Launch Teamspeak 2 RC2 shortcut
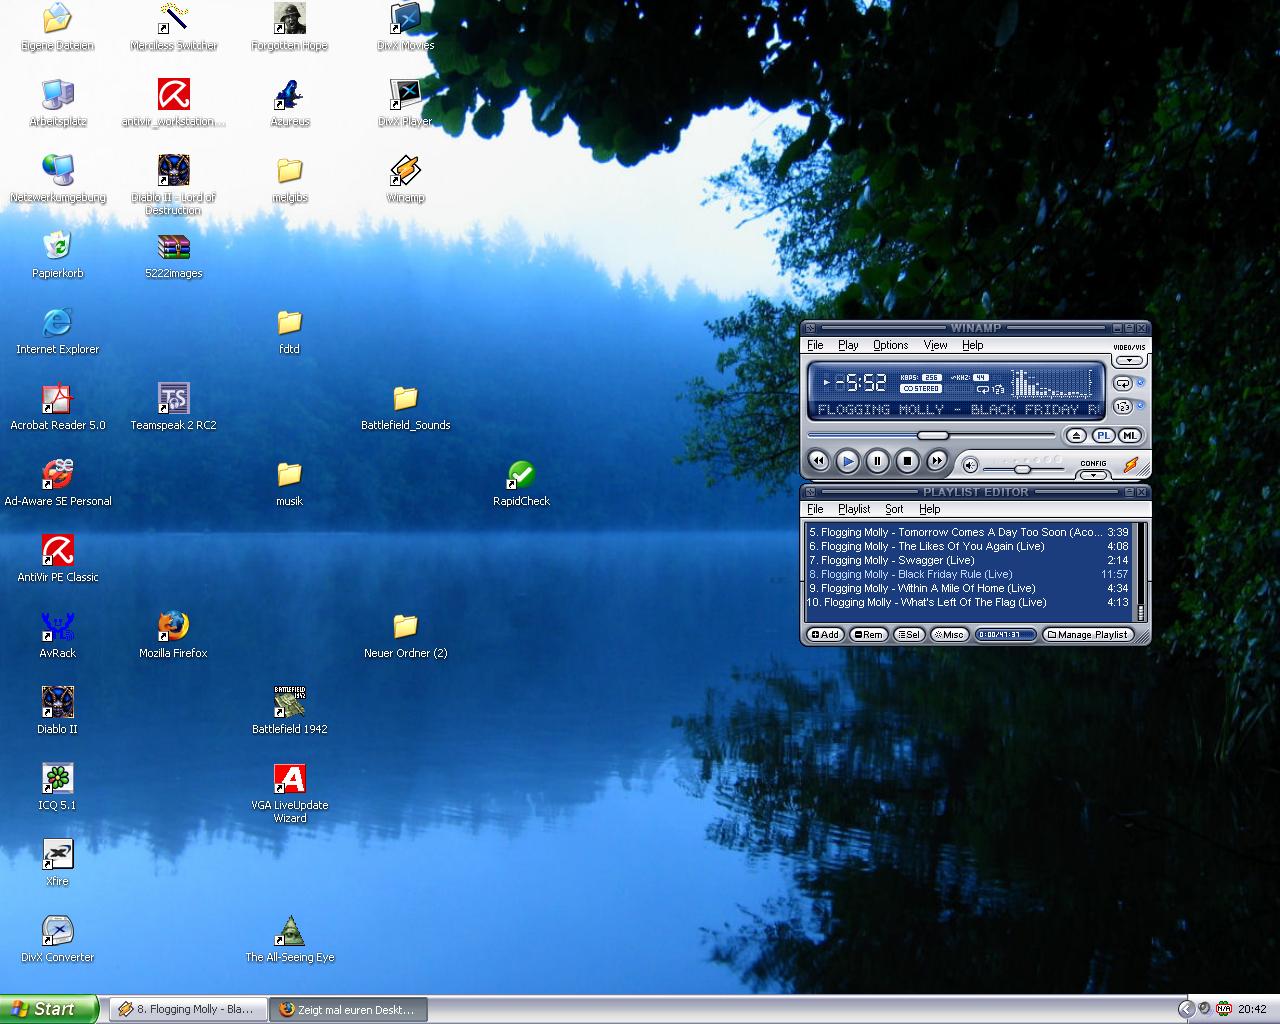This screenshot has height=1024, width=1280. click(174, 407)
